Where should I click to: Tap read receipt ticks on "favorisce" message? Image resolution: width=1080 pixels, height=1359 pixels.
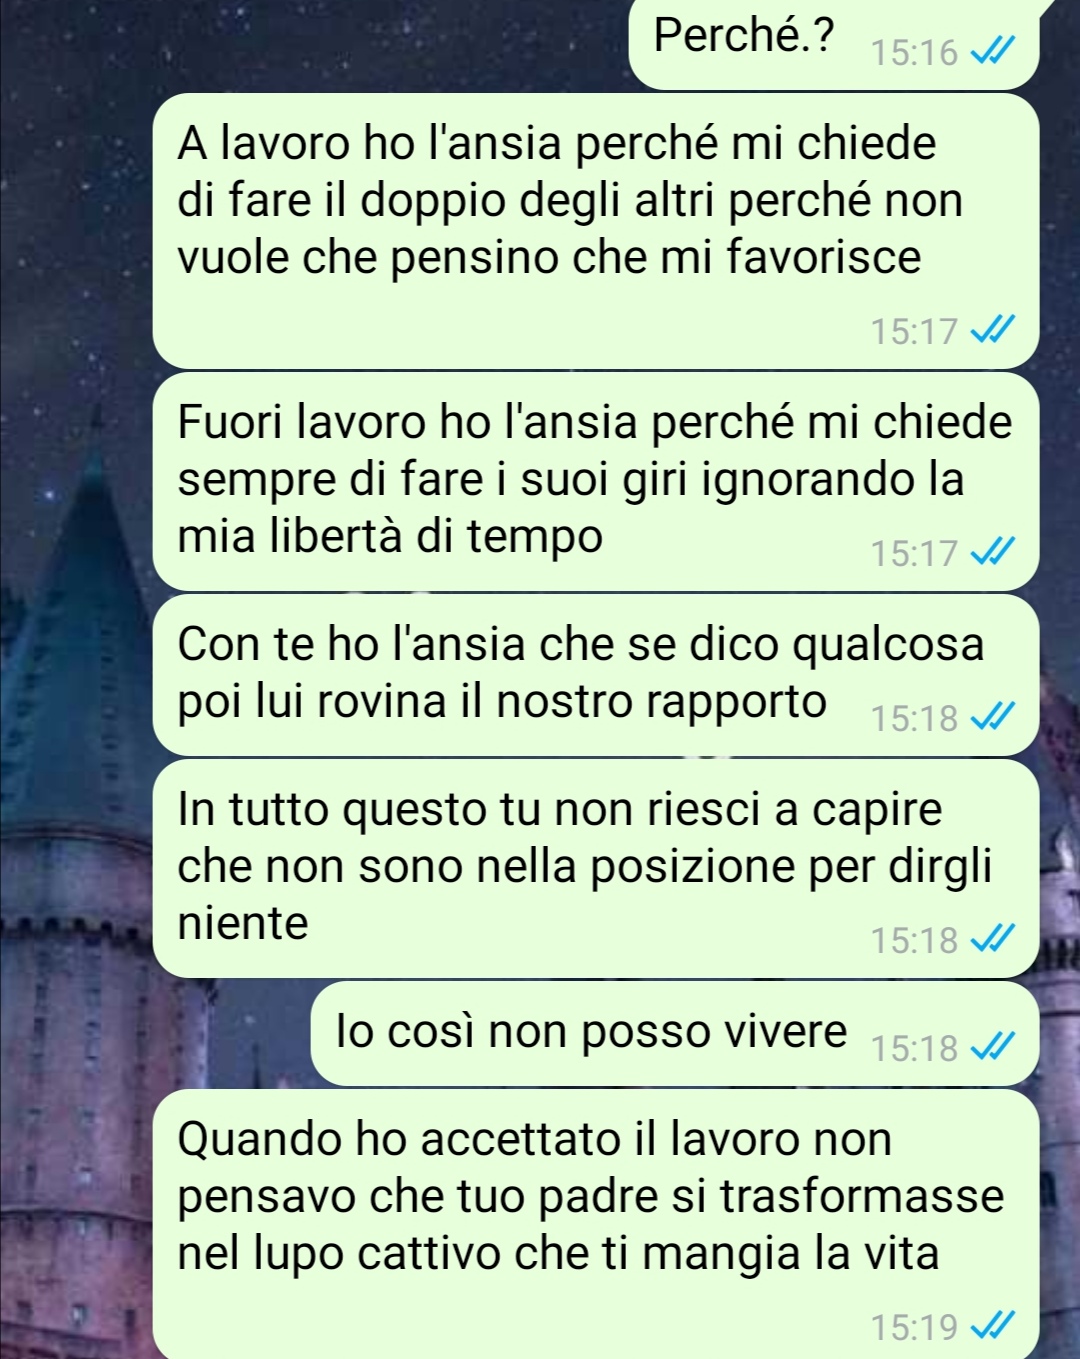pos(994,330)
